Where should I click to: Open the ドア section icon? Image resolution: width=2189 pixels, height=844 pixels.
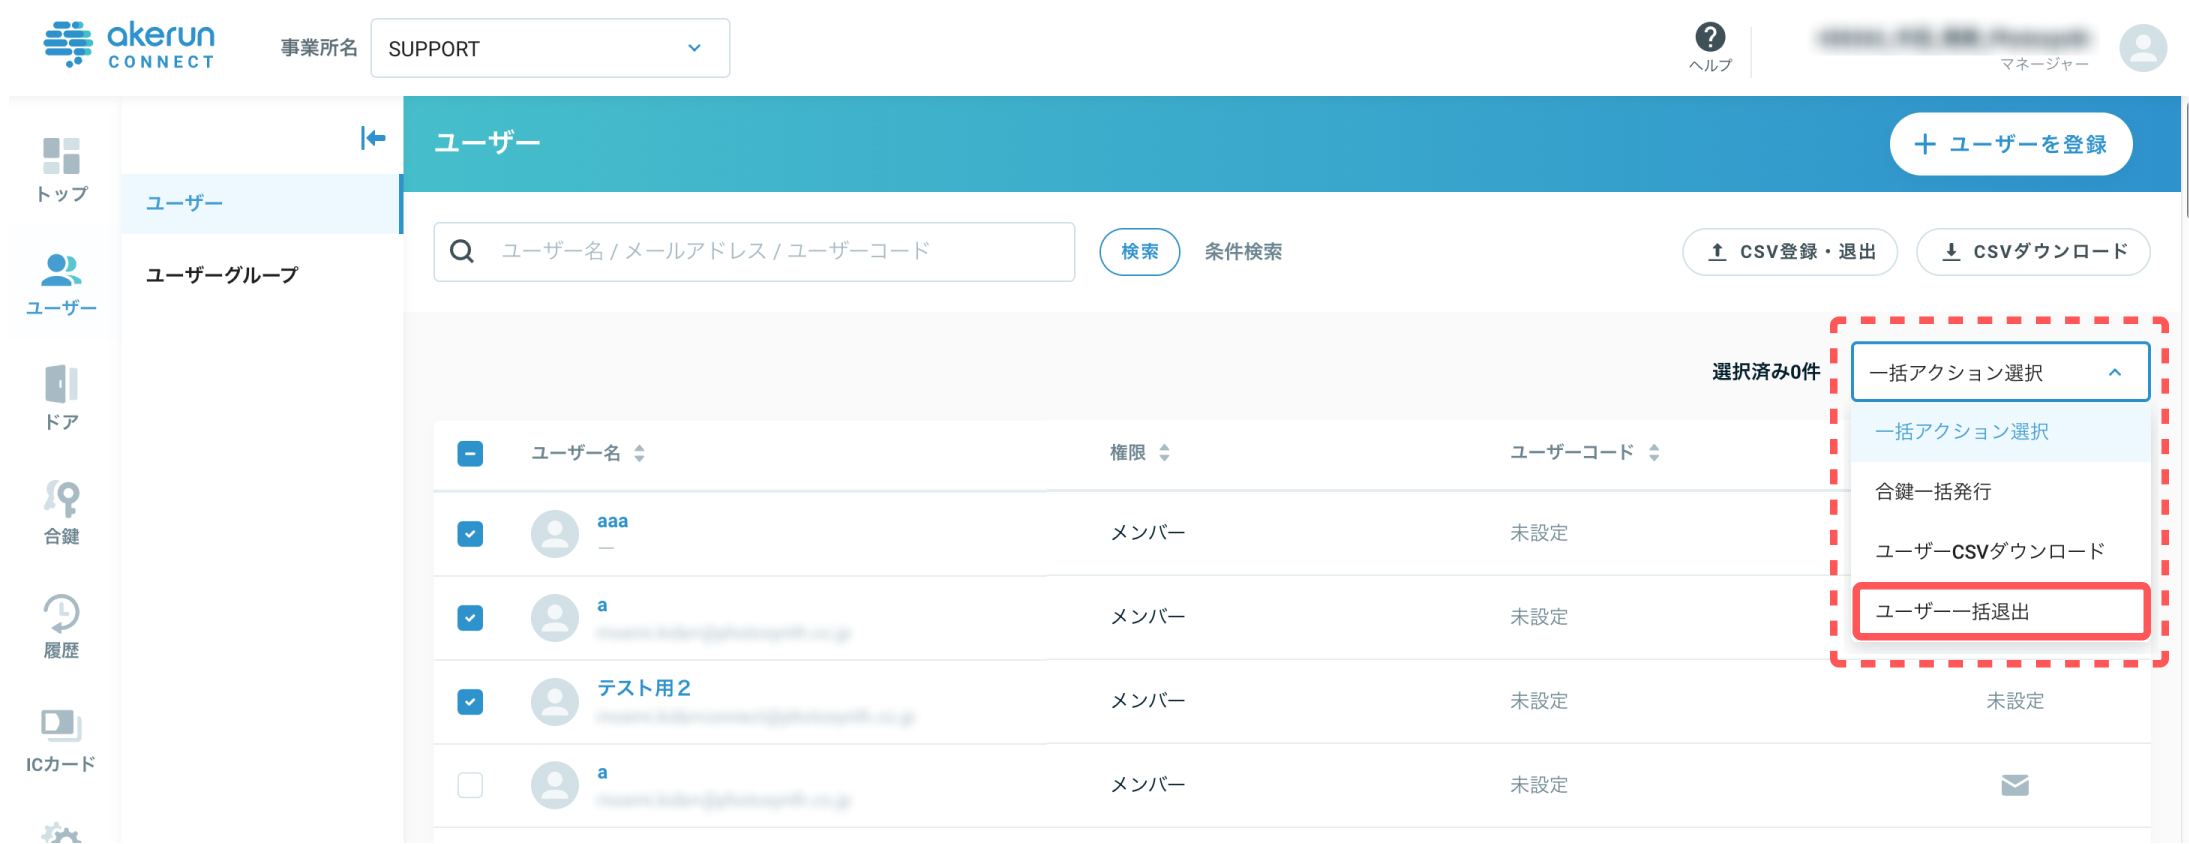click(x=61, y=397)
